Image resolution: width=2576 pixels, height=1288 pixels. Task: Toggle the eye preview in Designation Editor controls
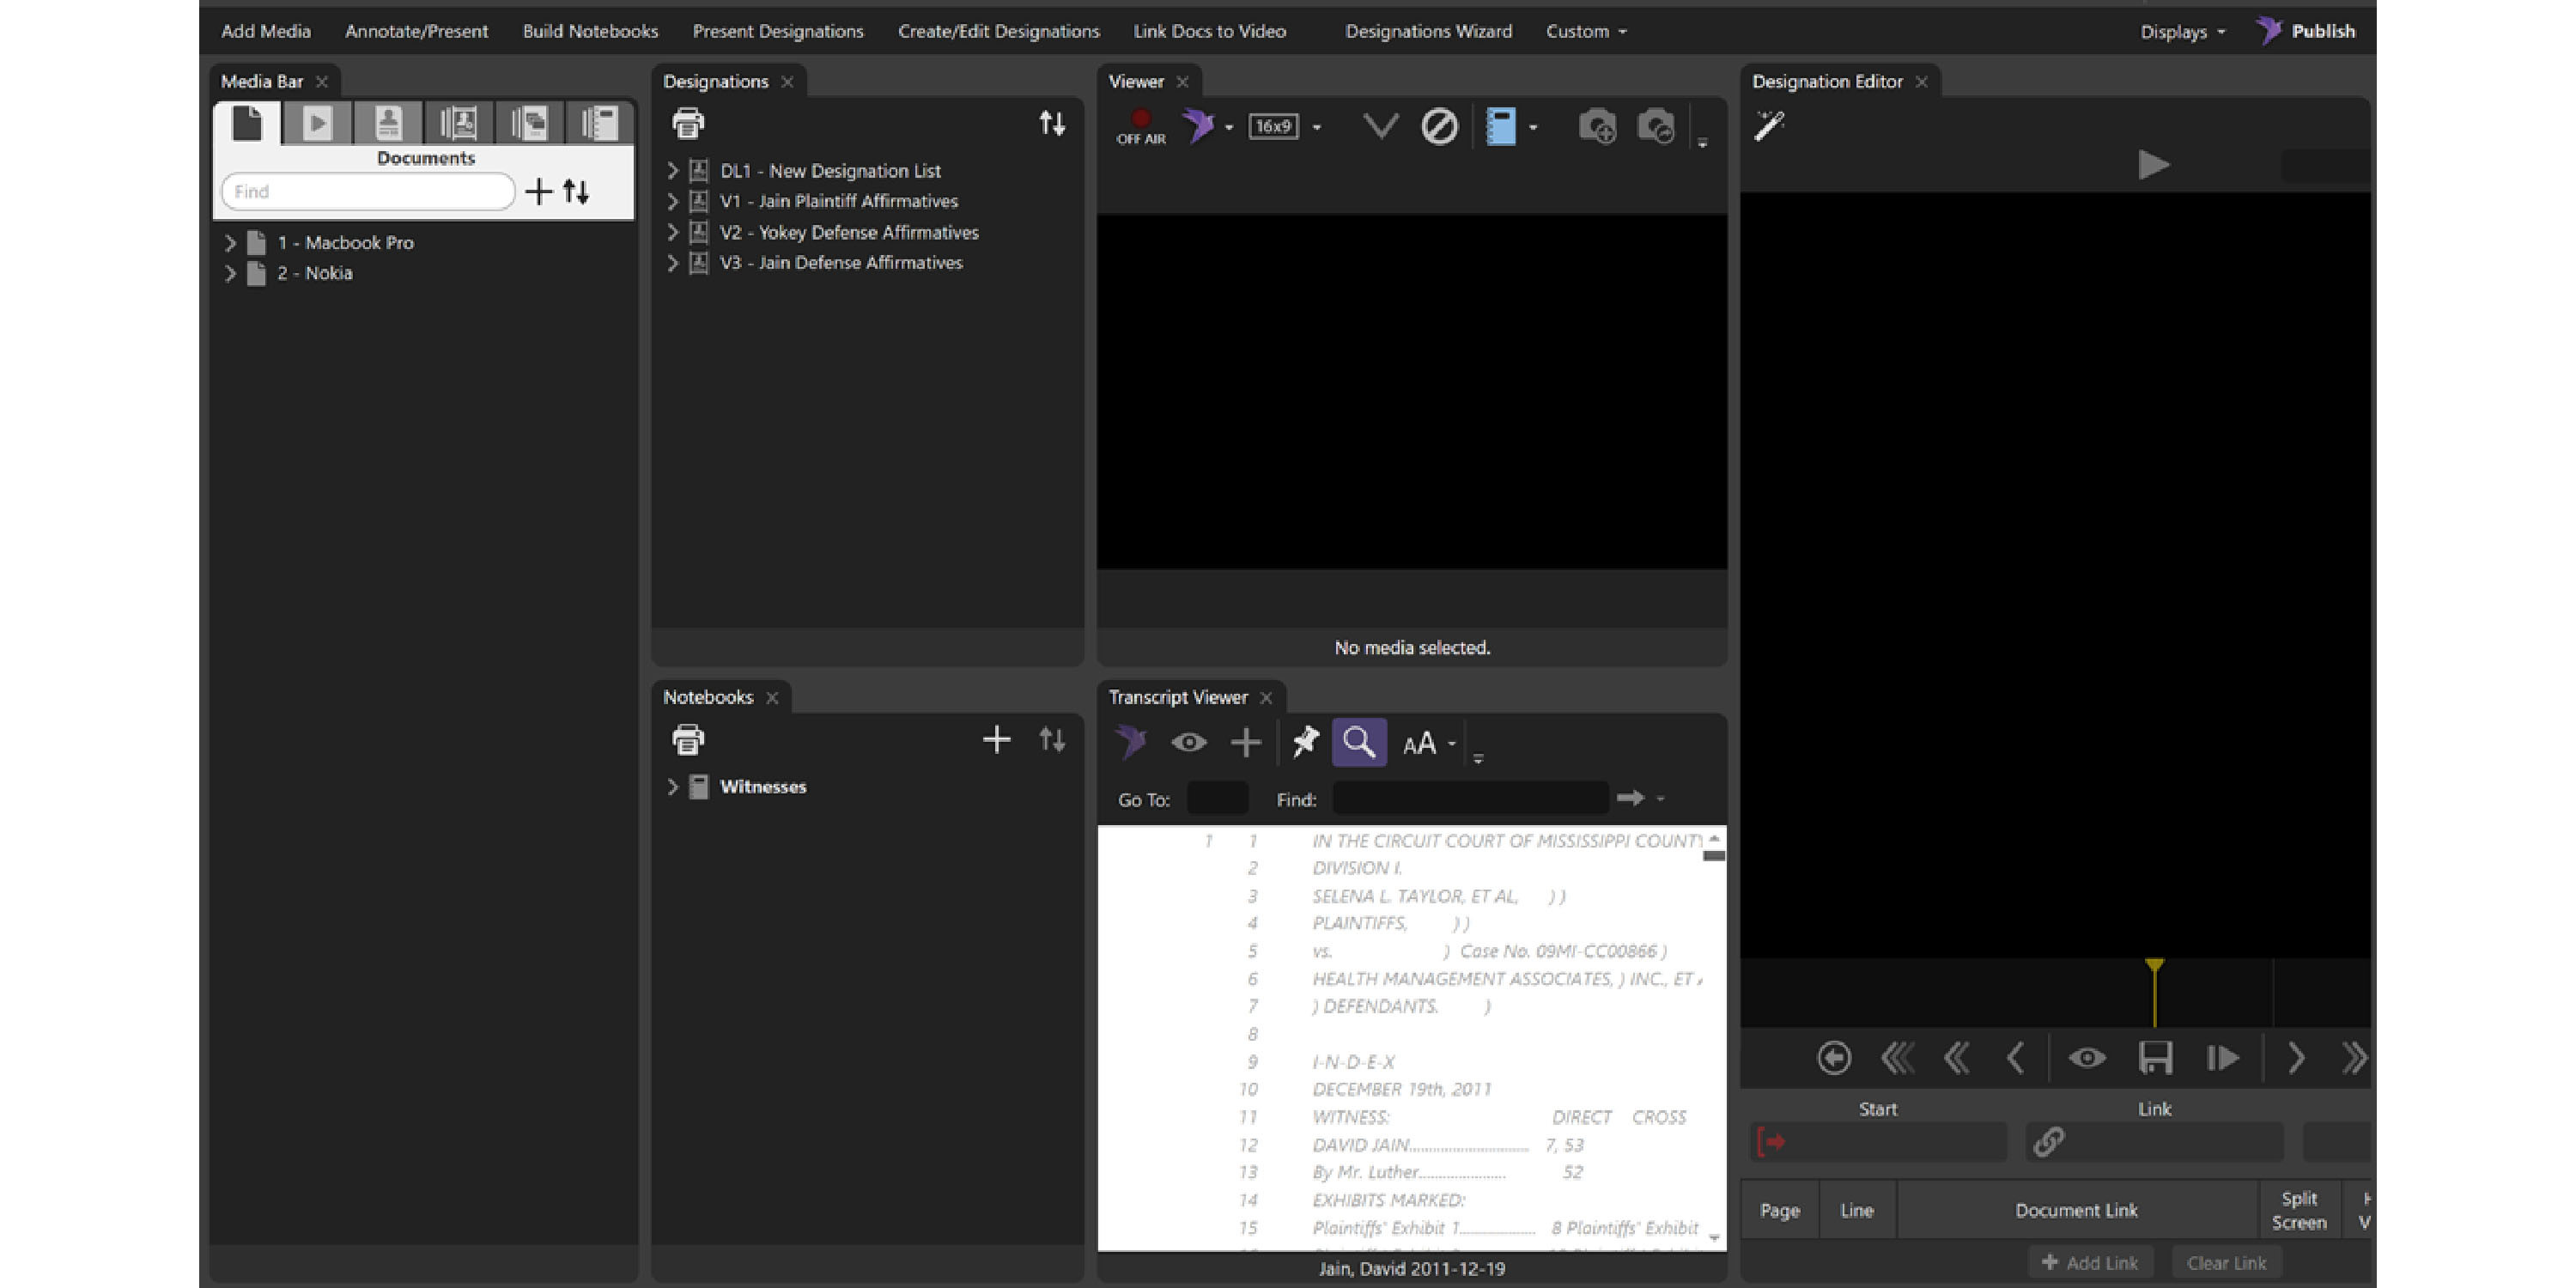[x=2087, y=1058]
